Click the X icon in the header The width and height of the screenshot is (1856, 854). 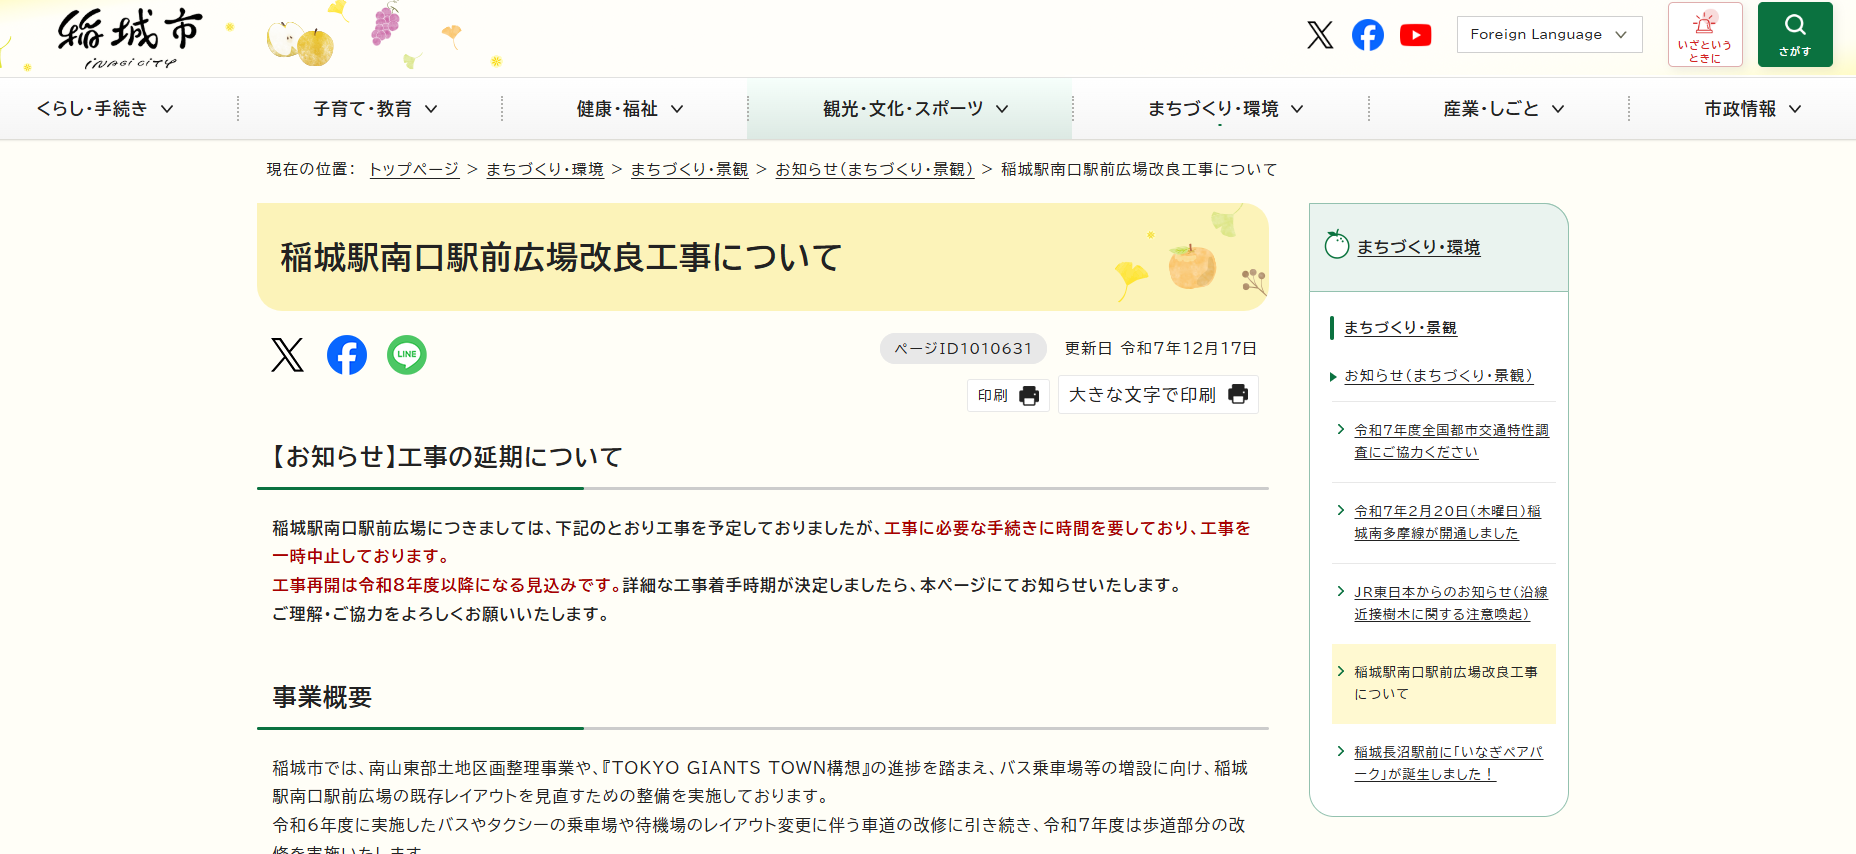tap(1320, 35)
